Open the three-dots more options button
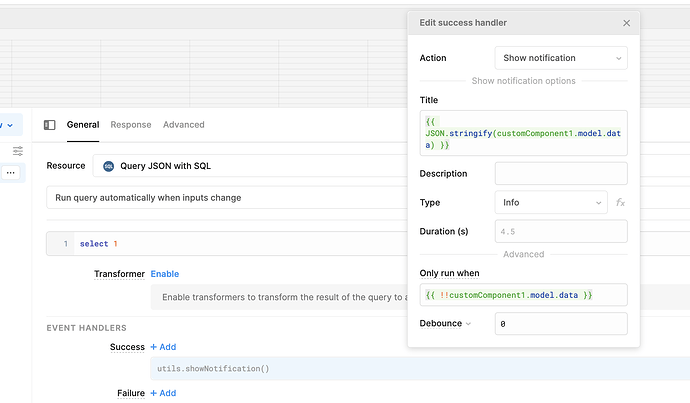 coord(12,173)
